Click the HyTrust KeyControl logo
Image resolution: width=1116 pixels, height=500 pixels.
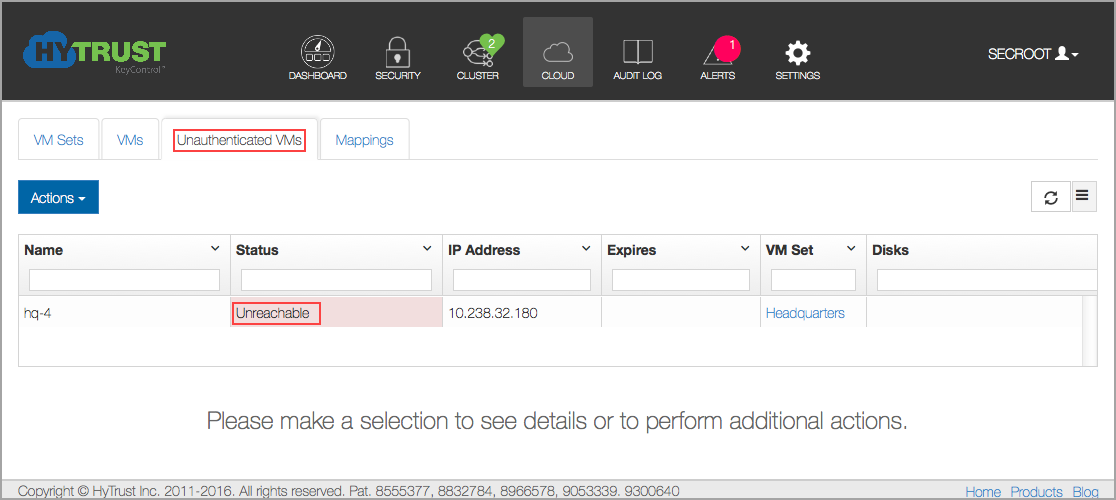(94, 53)
